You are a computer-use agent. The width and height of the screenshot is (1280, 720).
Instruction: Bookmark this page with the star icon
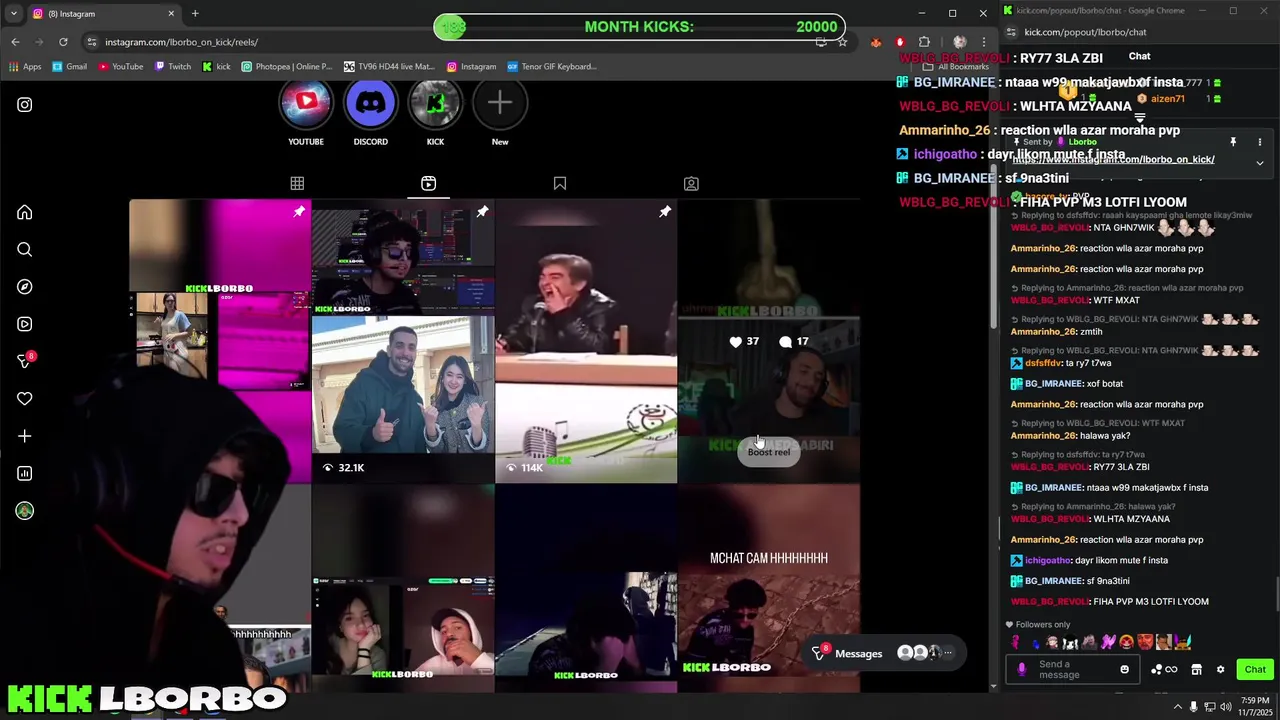[843, 42]
